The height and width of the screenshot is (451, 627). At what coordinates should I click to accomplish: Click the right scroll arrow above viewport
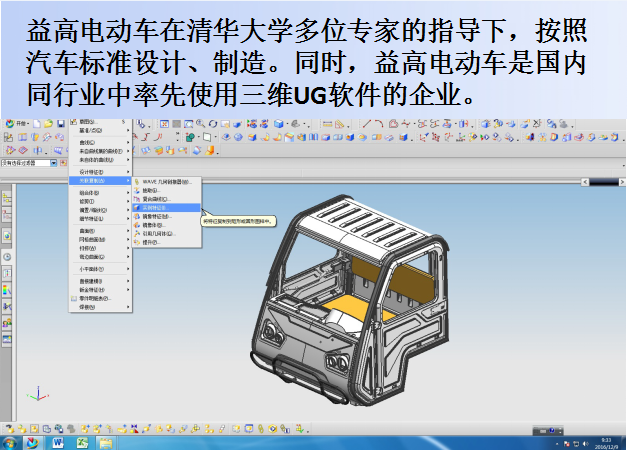pyautogui.click(x=622, y=182)
